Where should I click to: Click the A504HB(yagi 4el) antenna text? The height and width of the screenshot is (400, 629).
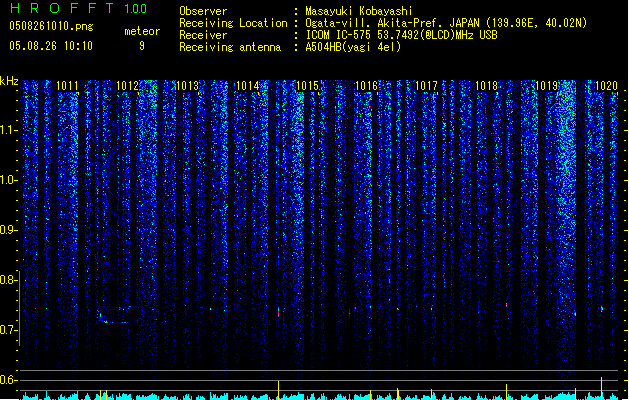tap(353, 47)
